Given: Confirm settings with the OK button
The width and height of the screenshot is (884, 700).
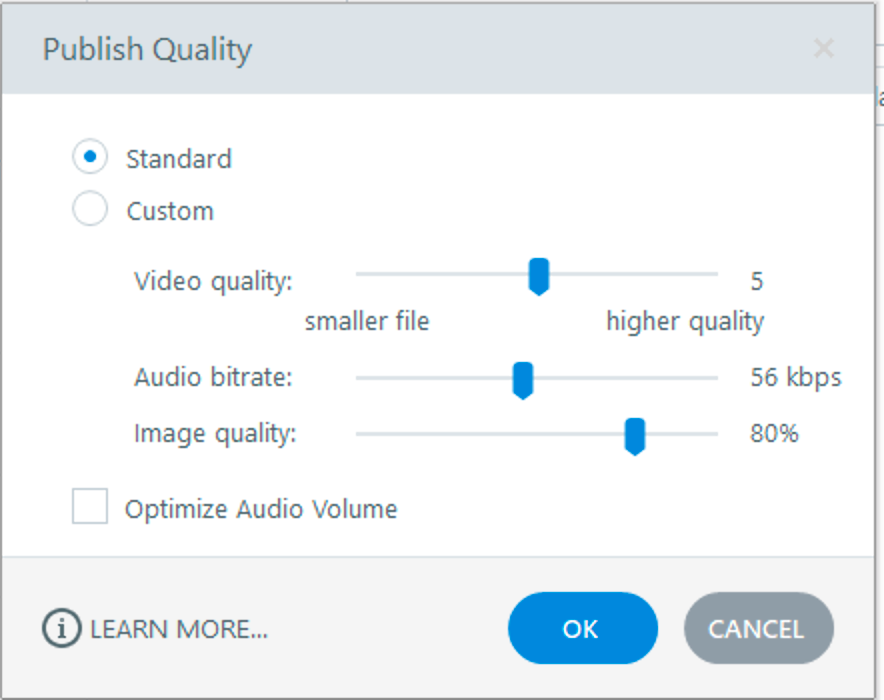Looking at the screenshot, I should click(x=582, y=628).
